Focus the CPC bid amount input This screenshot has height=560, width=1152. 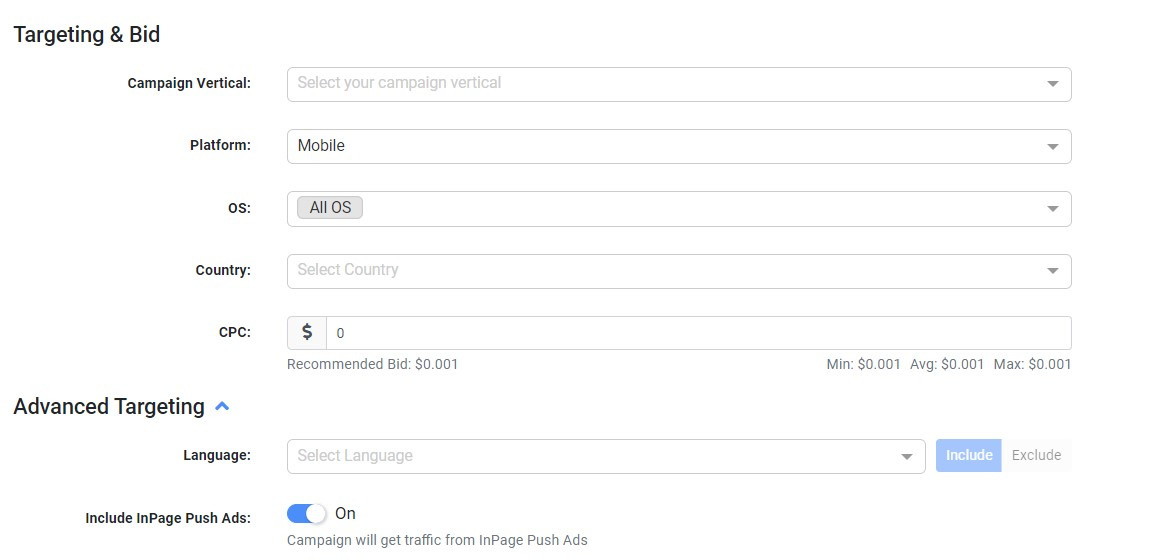pos(698,333)
